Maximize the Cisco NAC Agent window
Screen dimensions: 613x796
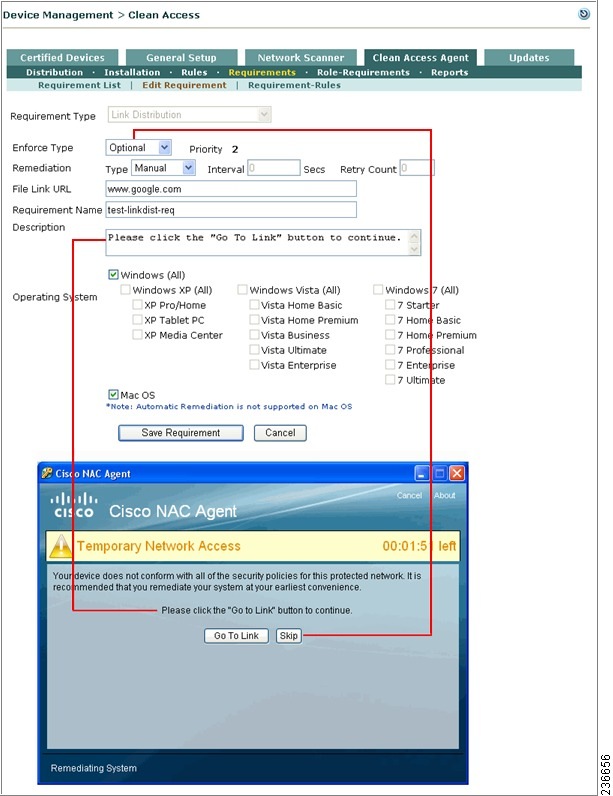pyautogui.click(x=439, y=473)
